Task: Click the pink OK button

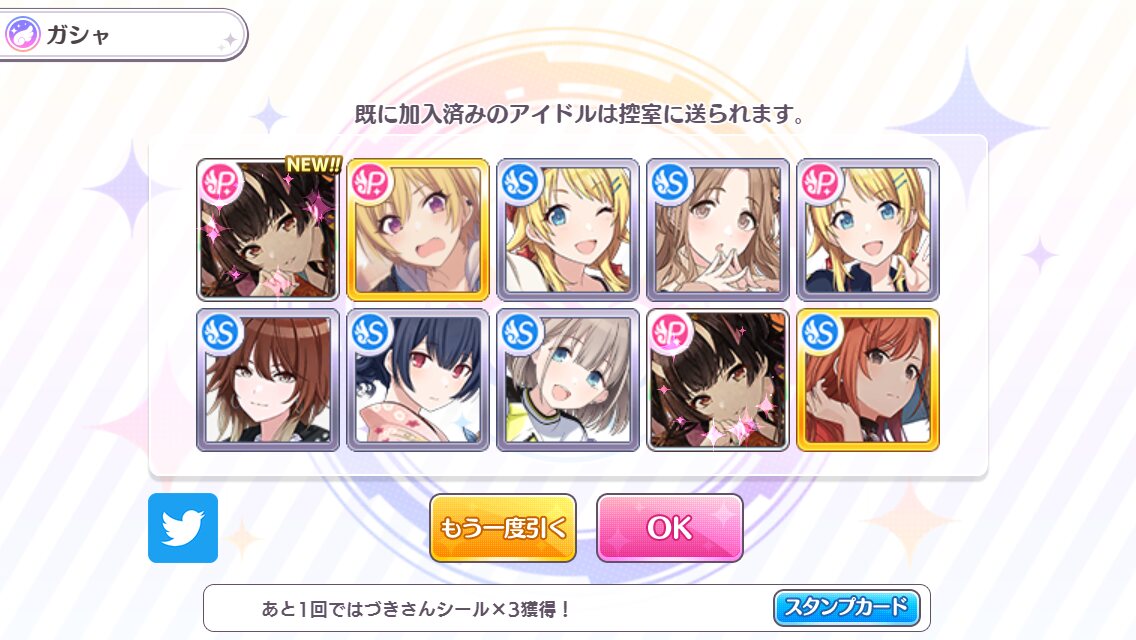Action: 669,528
